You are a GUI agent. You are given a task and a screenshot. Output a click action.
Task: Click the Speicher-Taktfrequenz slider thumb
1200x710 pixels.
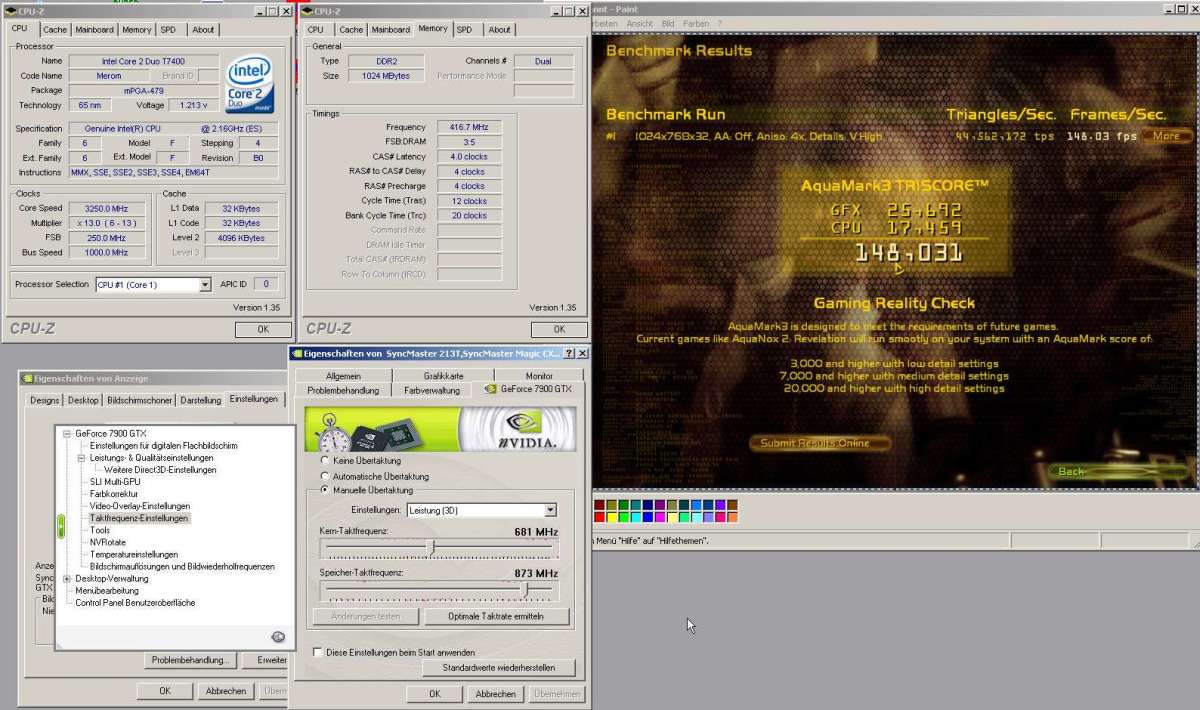525,589
